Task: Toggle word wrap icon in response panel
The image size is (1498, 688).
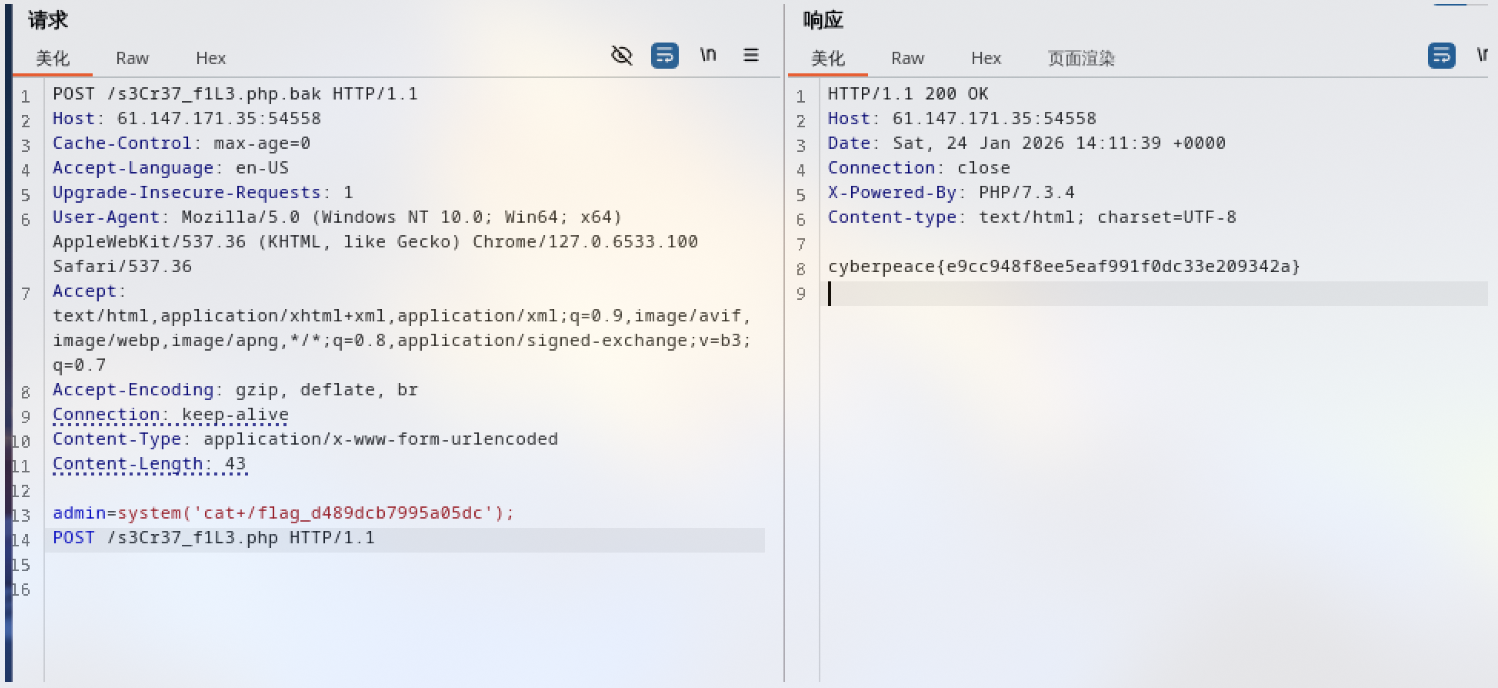Action: [x=1441, y=56]
